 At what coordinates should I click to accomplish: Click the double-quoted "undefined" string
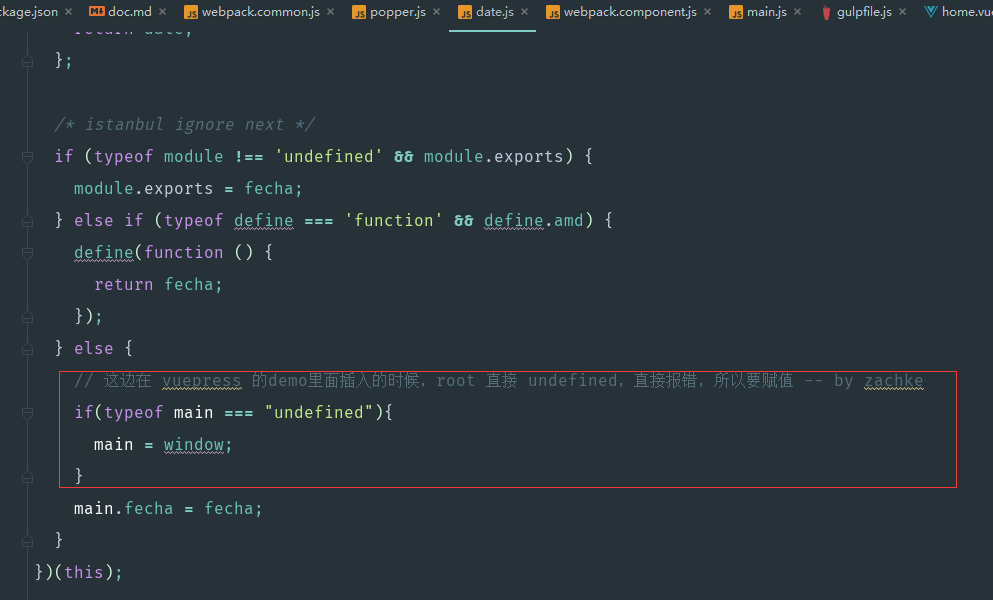pyautogui.click(x=319, y=412)
